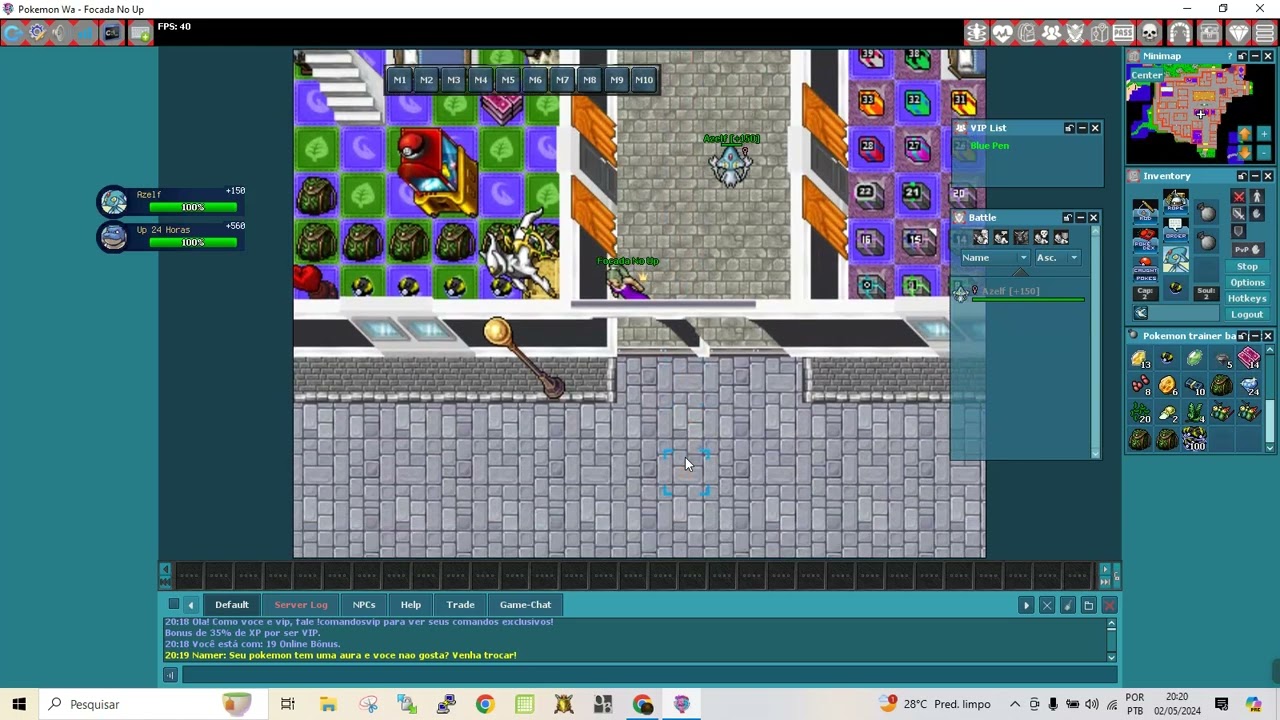Toggle the hand secure mode icon
1280x720 pixels.
pyautogui.click(x=1257, y=214)
